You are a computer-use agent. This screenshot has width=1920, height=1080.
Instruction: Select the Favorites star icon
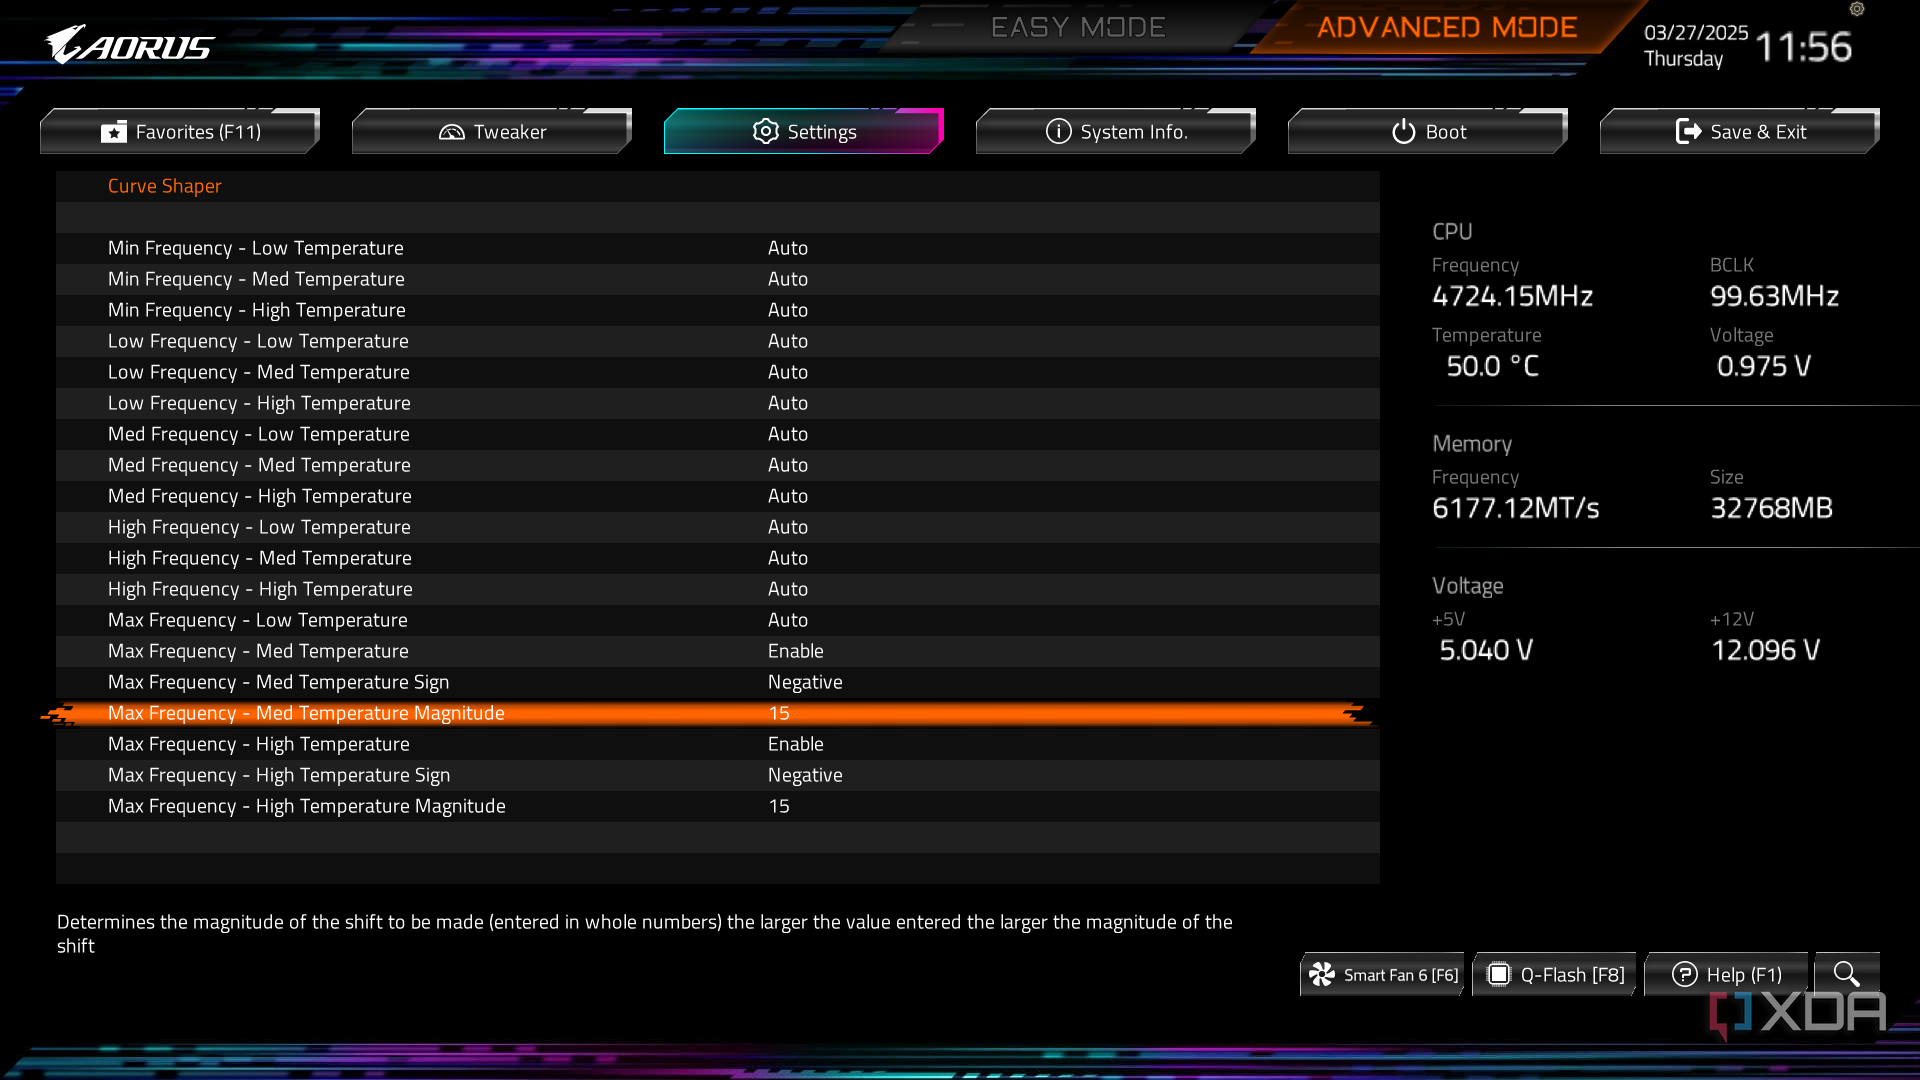click(113, 131)
